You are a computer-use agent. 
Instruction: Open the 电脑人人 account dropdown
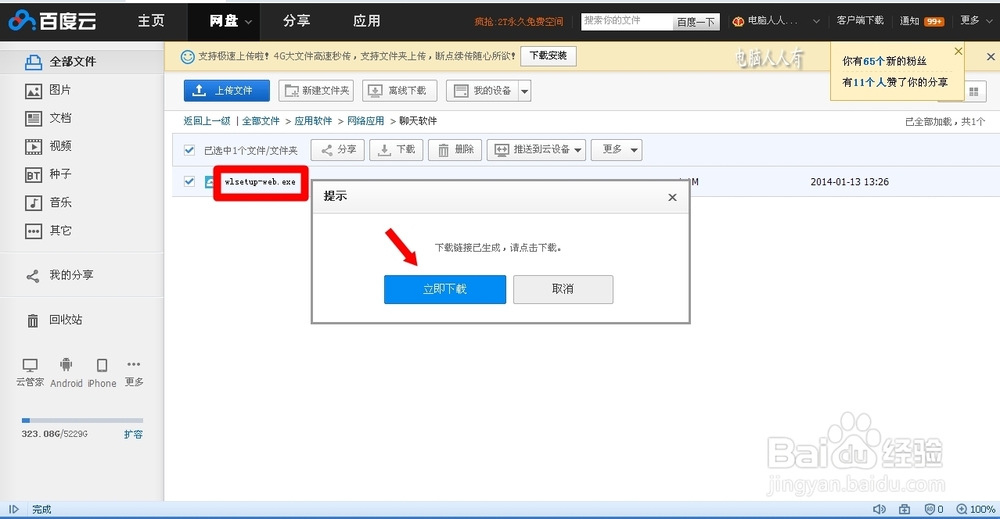[776, 21]
